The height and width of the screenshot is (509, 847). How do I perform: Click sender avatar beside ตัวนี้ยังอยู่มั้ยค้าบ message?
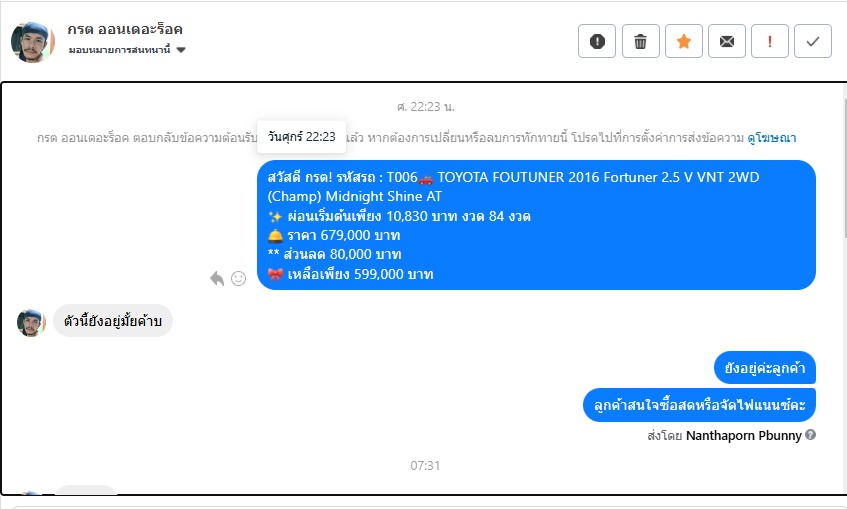click(x=31, y=323)
